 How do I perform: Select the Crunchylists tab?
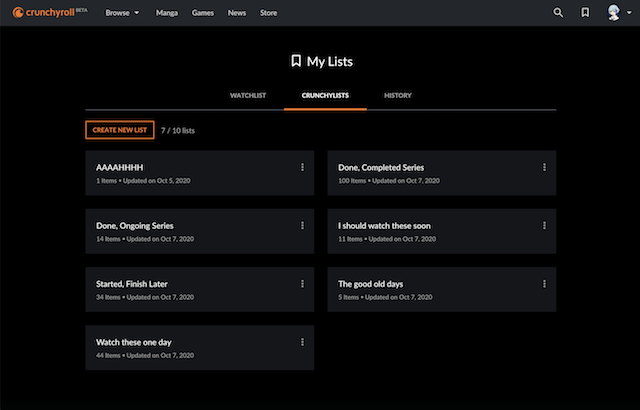(325, 95)
